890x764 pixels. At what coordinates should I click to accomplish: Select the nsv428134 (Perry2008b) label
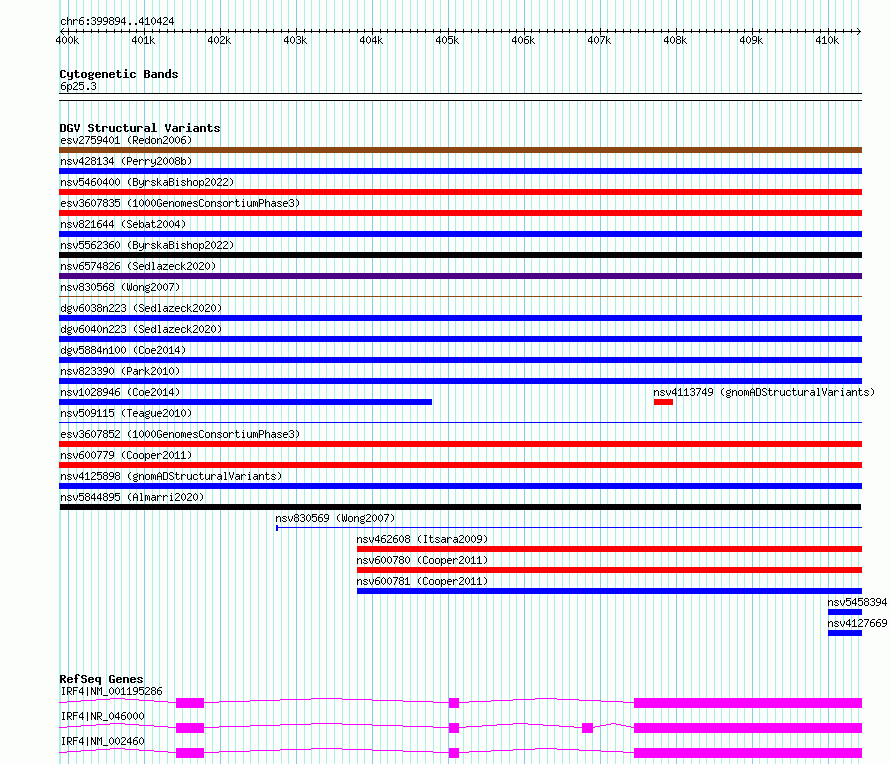[x=126, y=161]
